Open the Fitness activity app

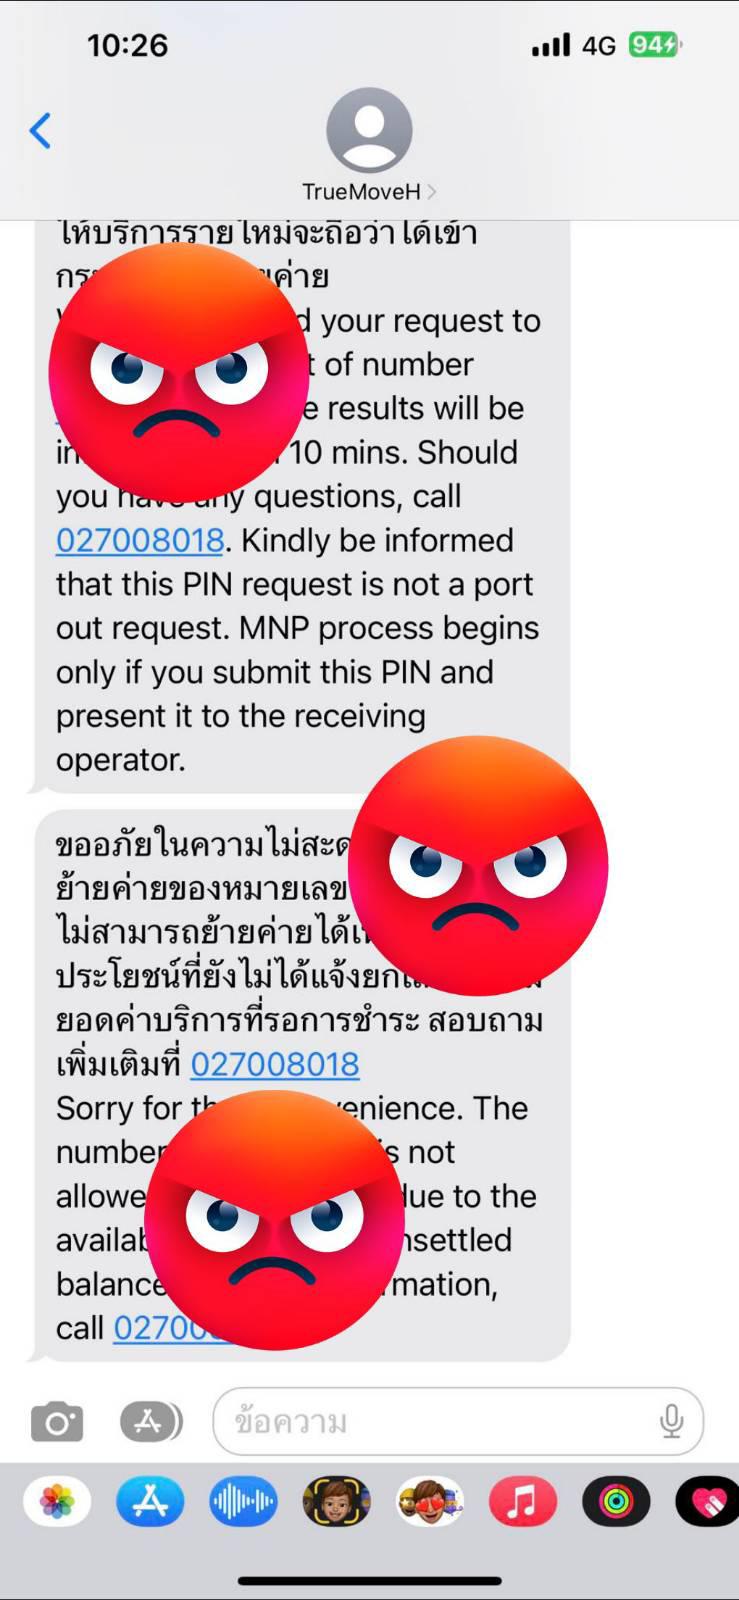[616, 1502]
